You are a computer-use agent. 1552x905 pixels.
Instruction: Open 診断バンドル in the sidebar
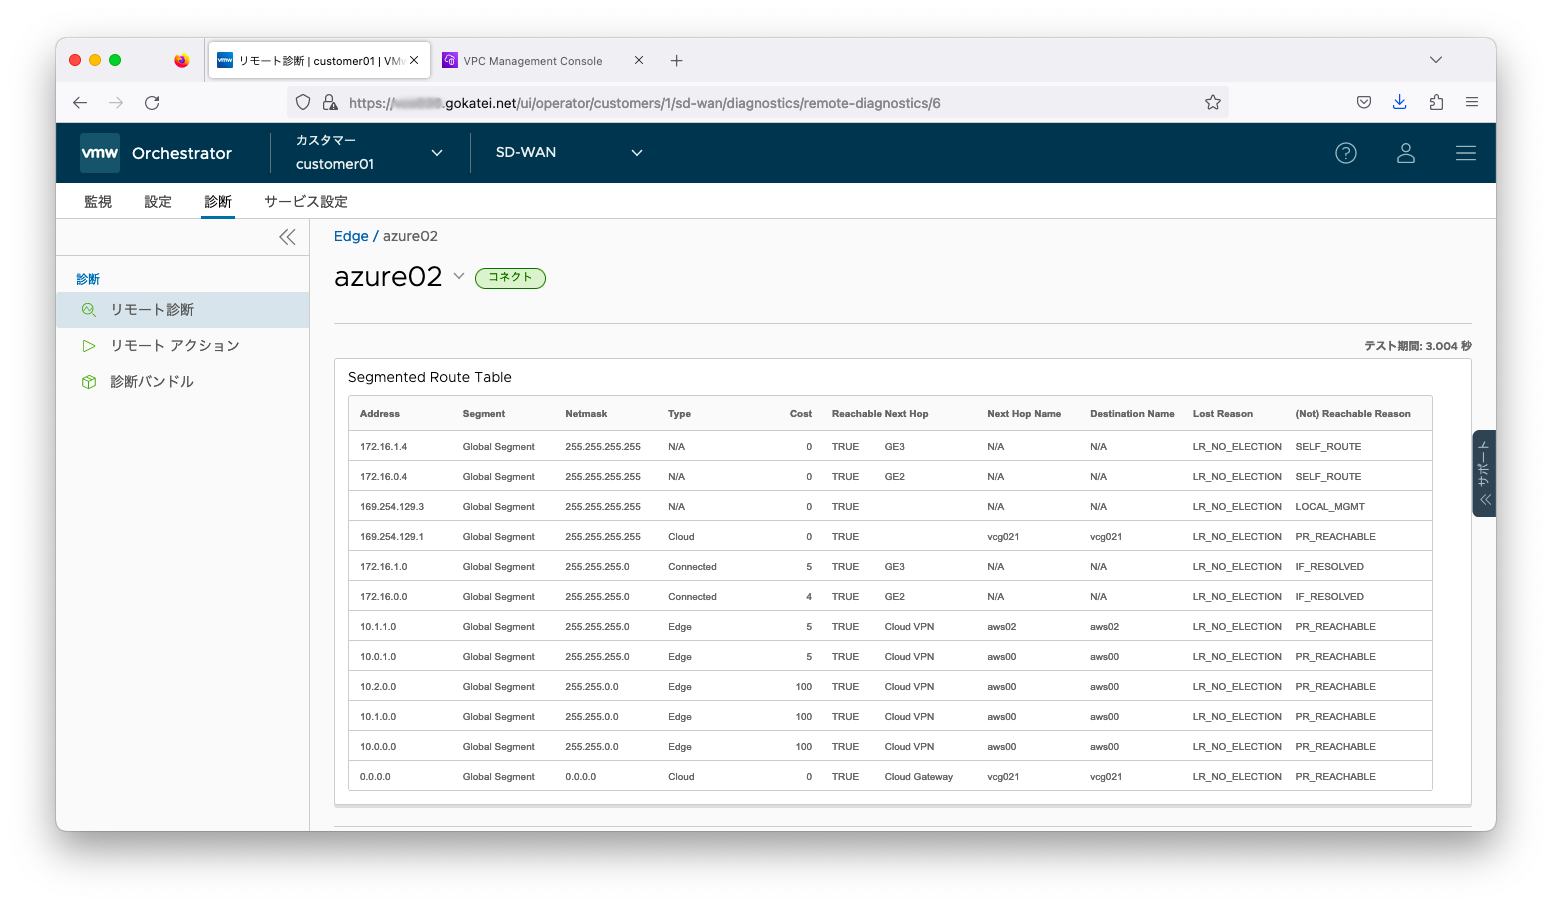coord(152,381)
